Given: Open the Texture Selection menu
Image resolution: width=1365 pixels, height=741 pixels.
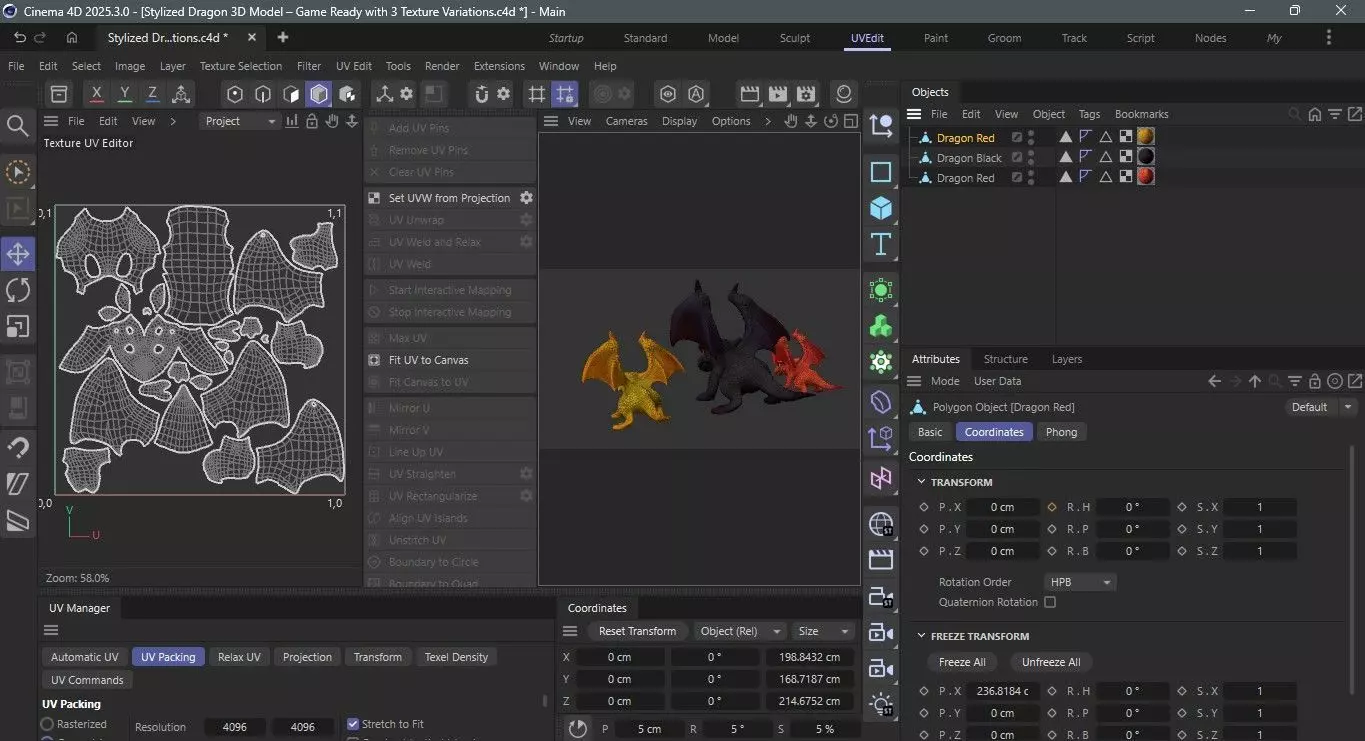Looking at the screenshot, I should coord(241,66).
